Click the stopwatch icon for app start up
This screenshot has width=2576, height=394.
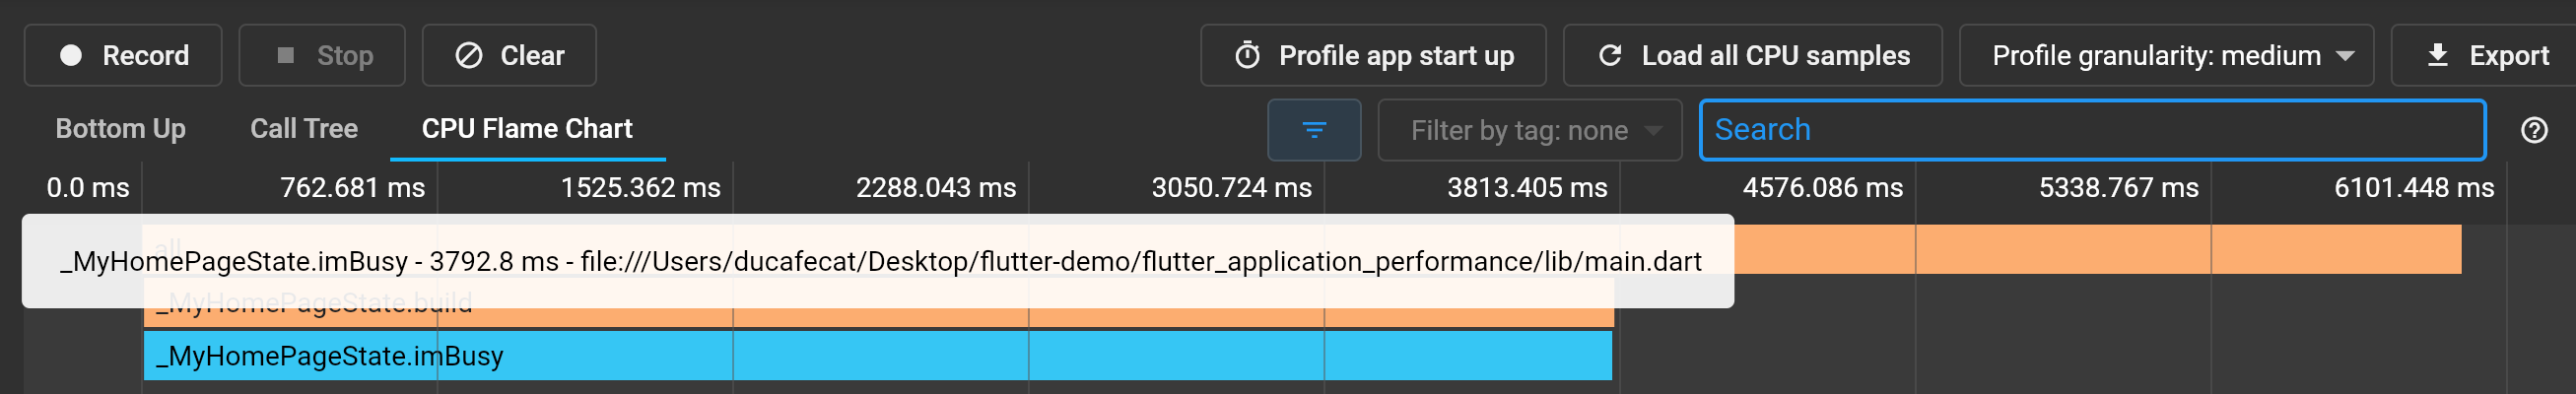click(x=1247, y=55)
